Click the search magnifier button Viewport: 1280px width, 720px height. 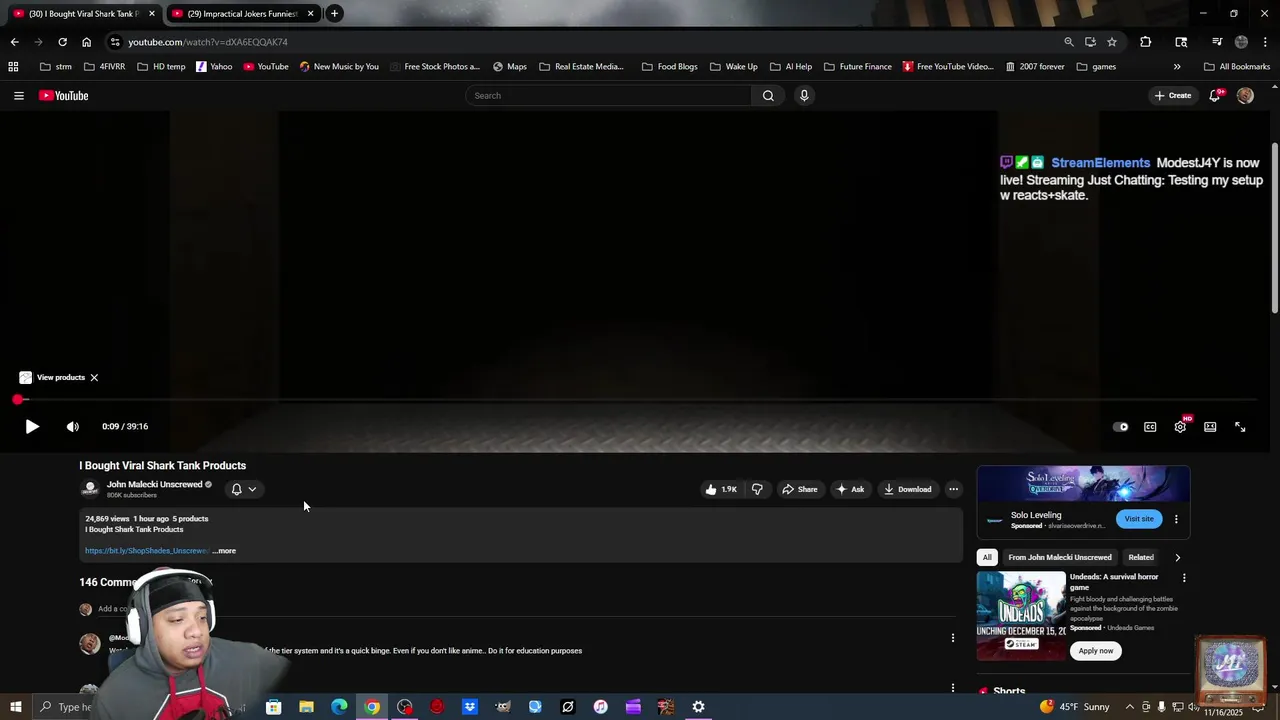(x=768, y=96)
